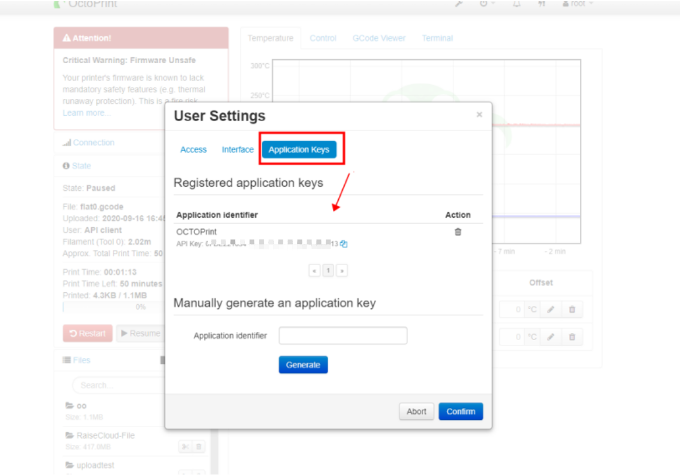Edit the first temperature offset
The height and width of the screenshot is (476, 680).
[550, 310]
